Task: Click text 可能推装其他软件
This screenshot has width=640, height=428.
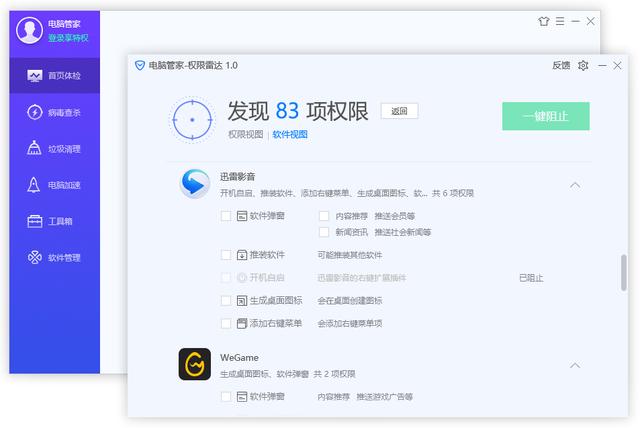Action: (350, 255)
